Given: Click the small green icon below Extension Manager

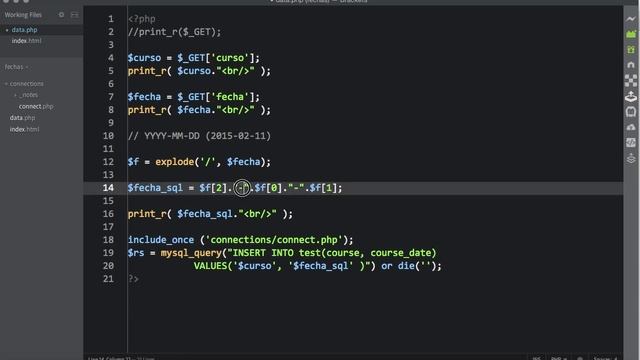Looking at the screenshot, I should [631, 49].
